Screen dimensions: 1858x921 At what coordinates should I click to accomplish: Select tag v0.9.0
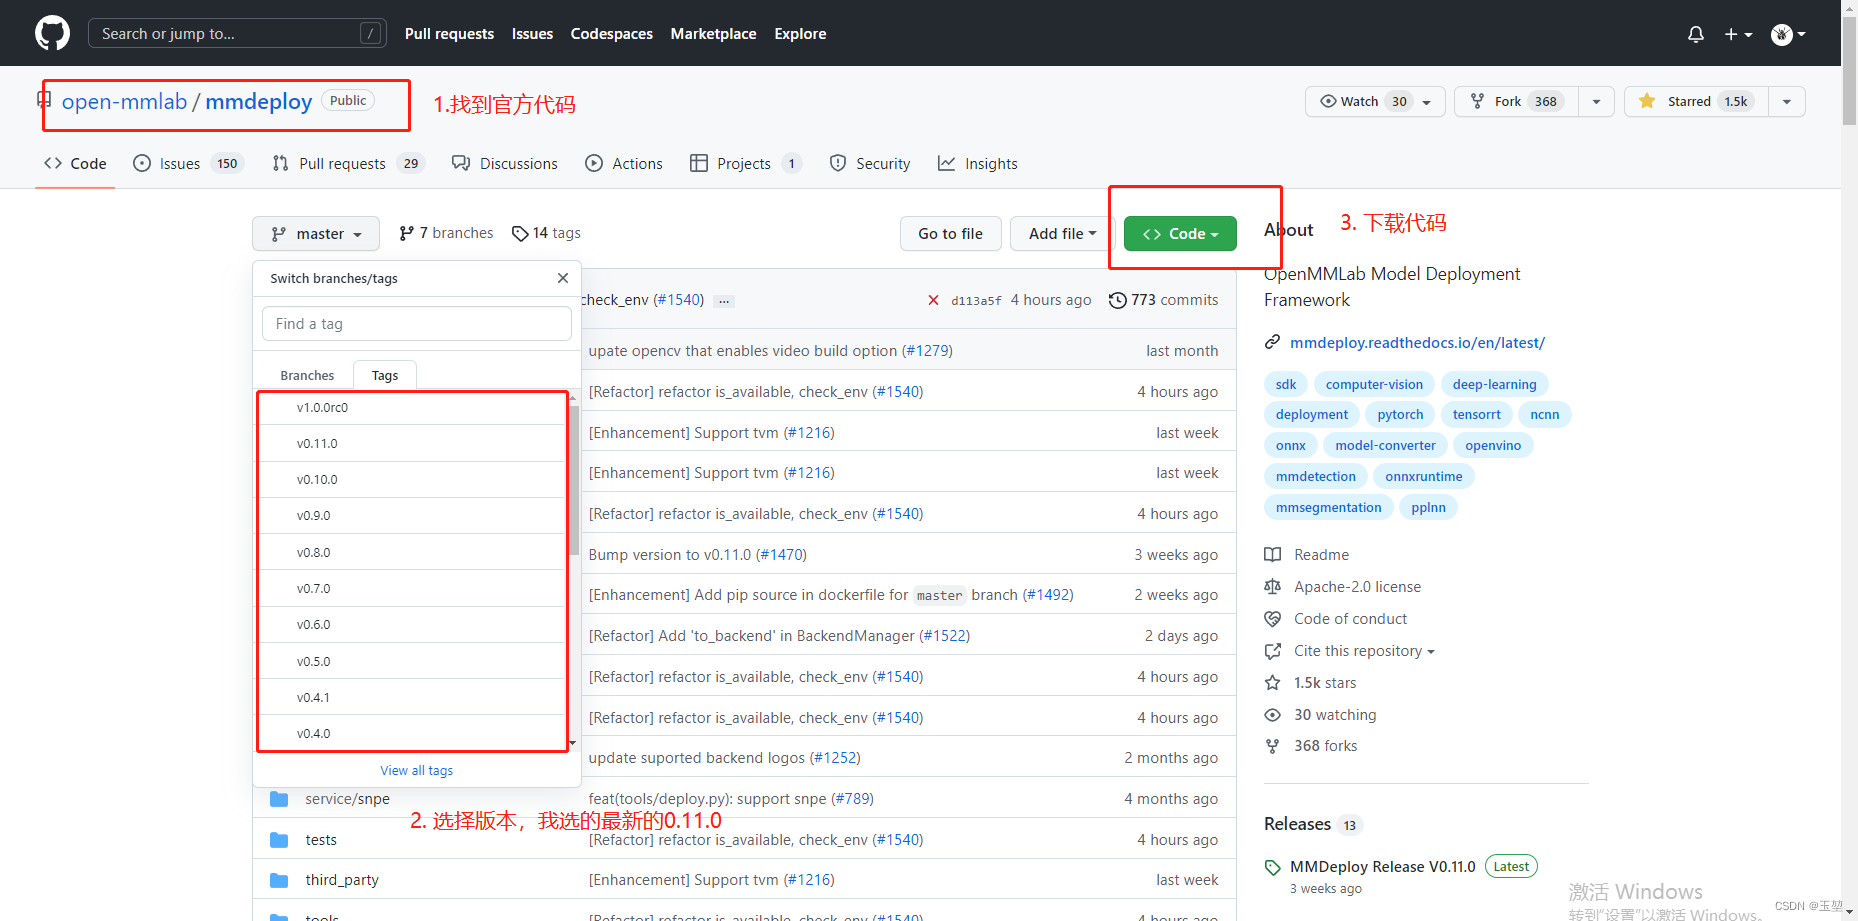point(413,515)
